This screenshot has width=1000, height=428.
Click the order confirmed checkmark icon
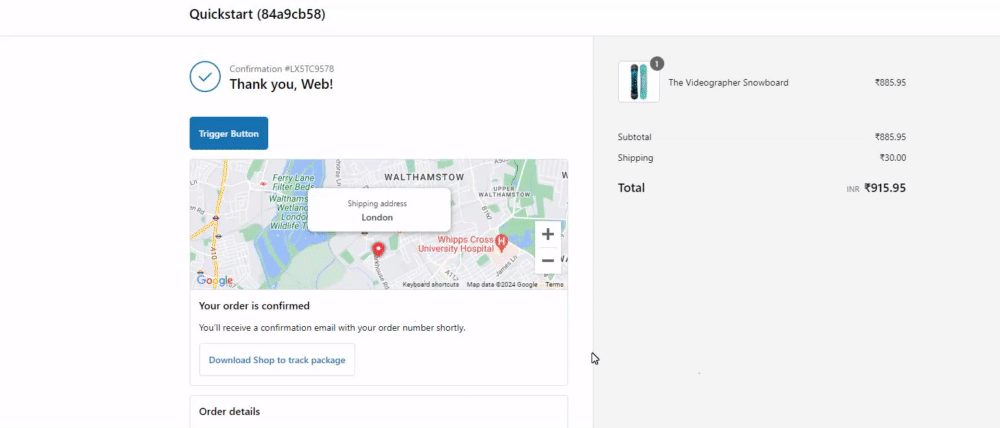pos(205,77)
